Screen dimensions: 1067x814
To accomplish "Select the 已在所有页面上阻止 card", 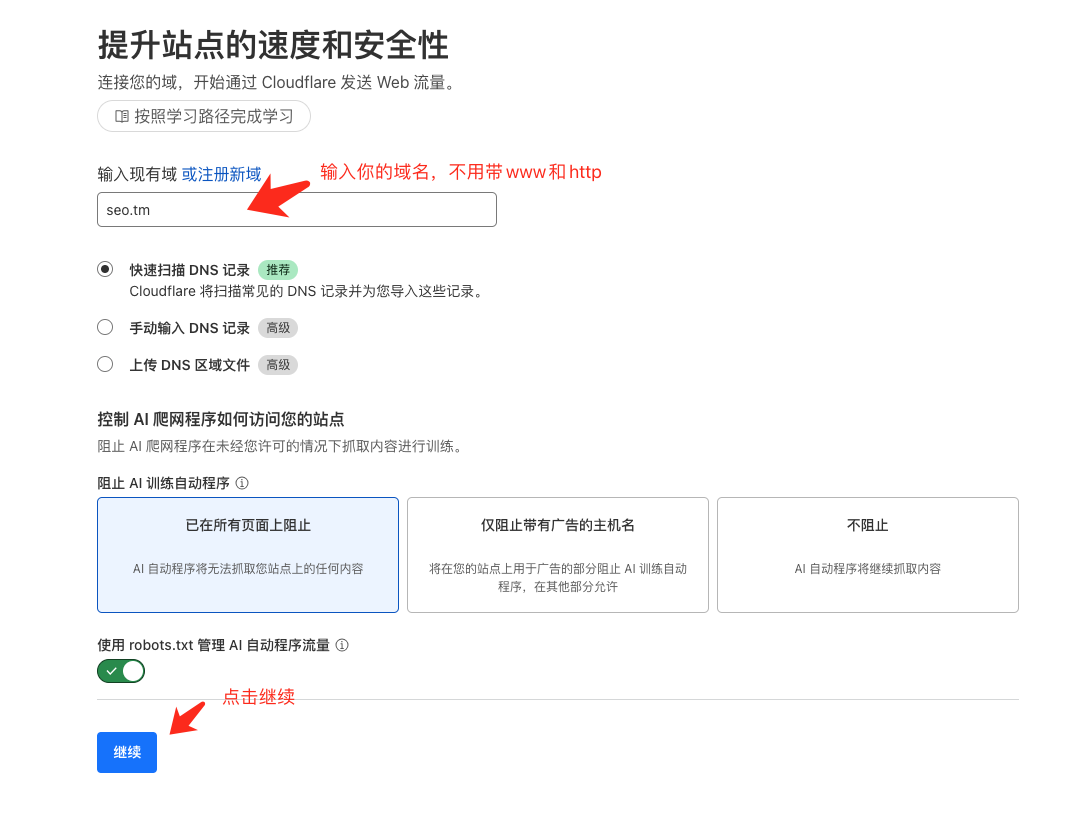I will (247, 554).
